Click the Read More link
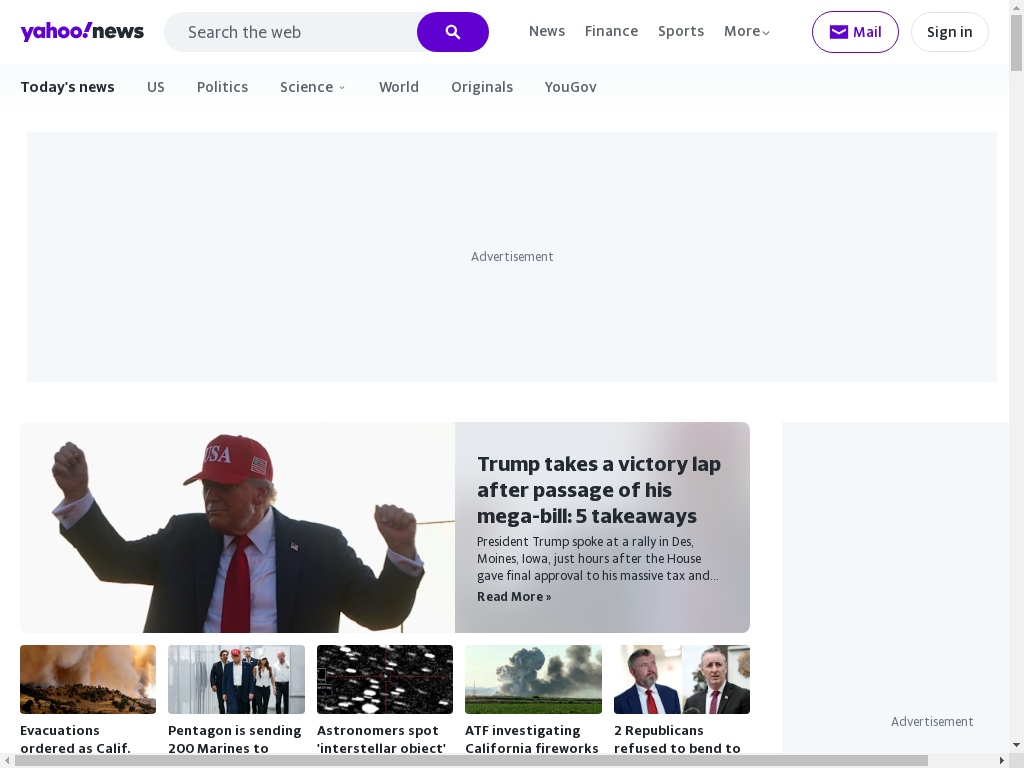1024x768 pixels. [514, 596]
